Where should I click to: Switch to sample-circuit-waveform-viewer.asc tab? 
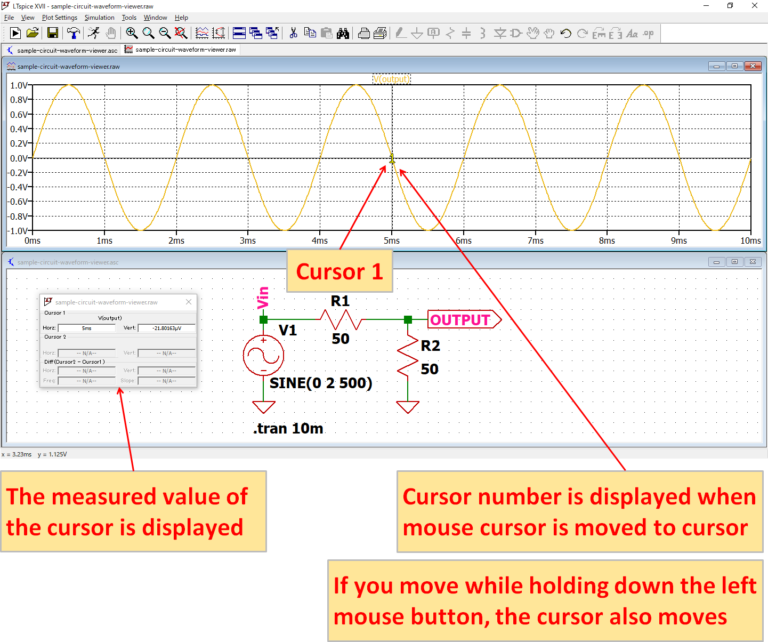pos(62,50)
